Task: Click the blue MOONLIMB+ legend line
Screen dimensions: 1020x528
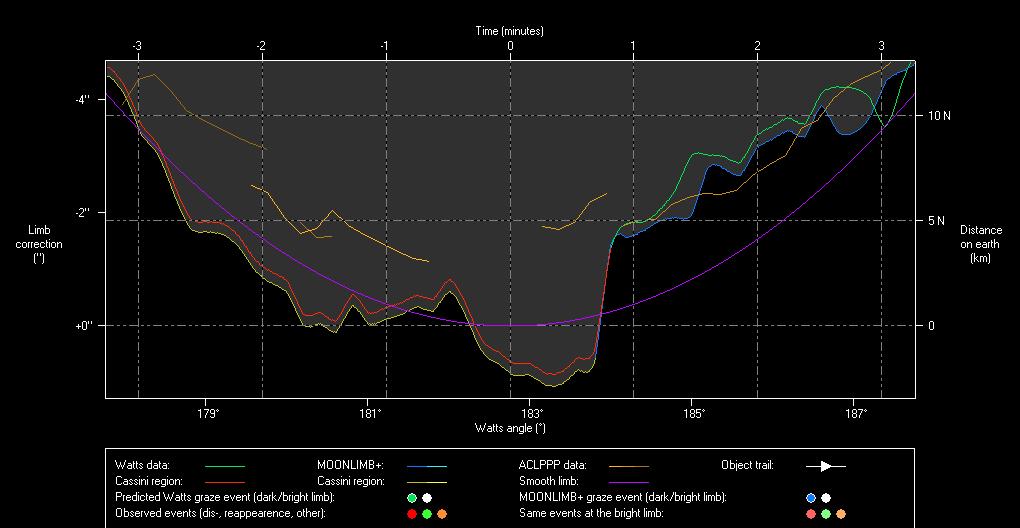Action: (x=426, y=466)
